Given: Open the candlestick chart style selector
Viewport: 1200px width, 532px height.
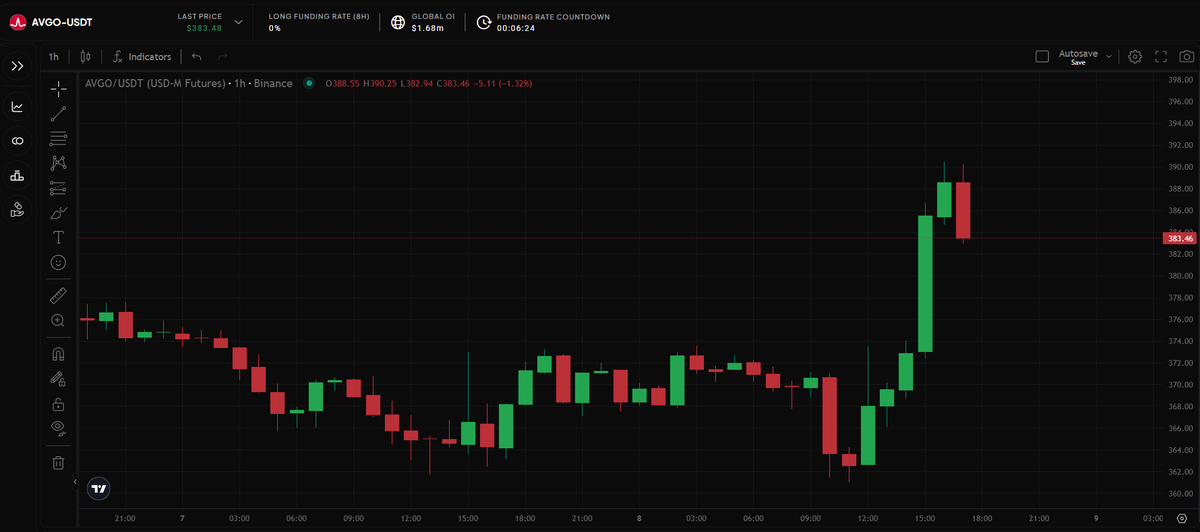Looking at the screenshot, I should pos(86,57).
